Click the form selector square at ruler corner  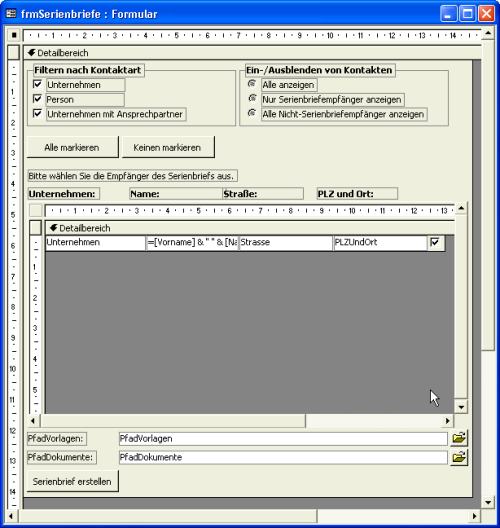coord(14,35)
